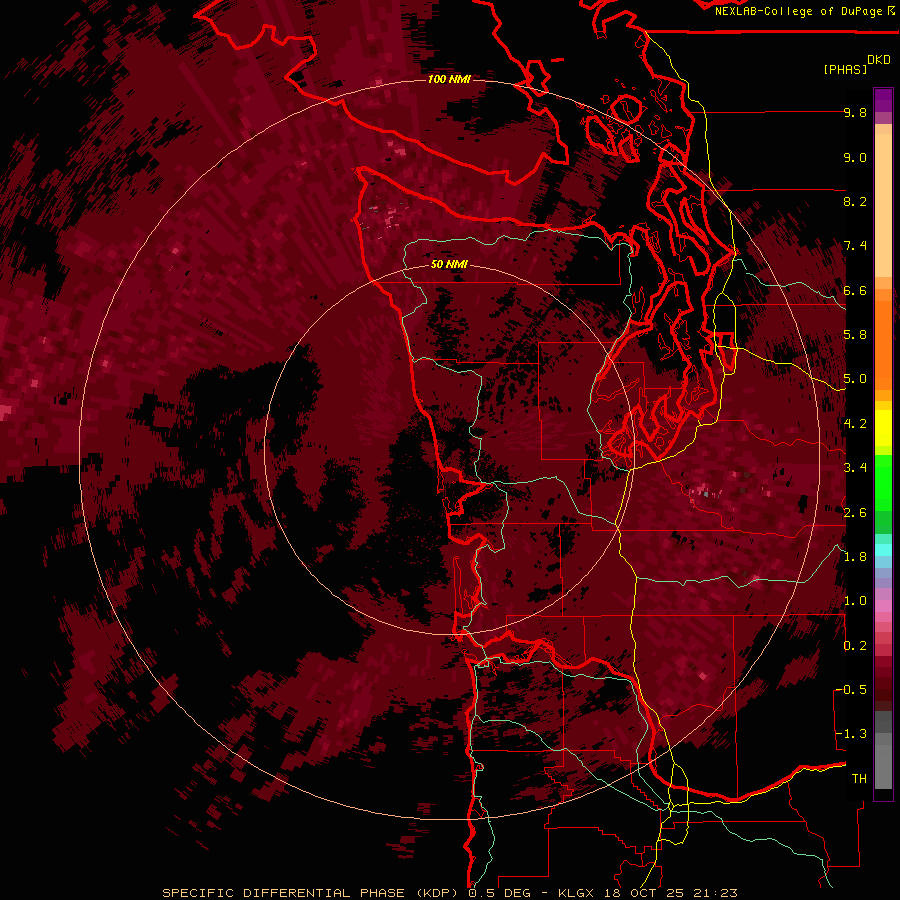Pick the gray legend color near TH
This screenshot has height=900, width=900.
pos(883,769)
